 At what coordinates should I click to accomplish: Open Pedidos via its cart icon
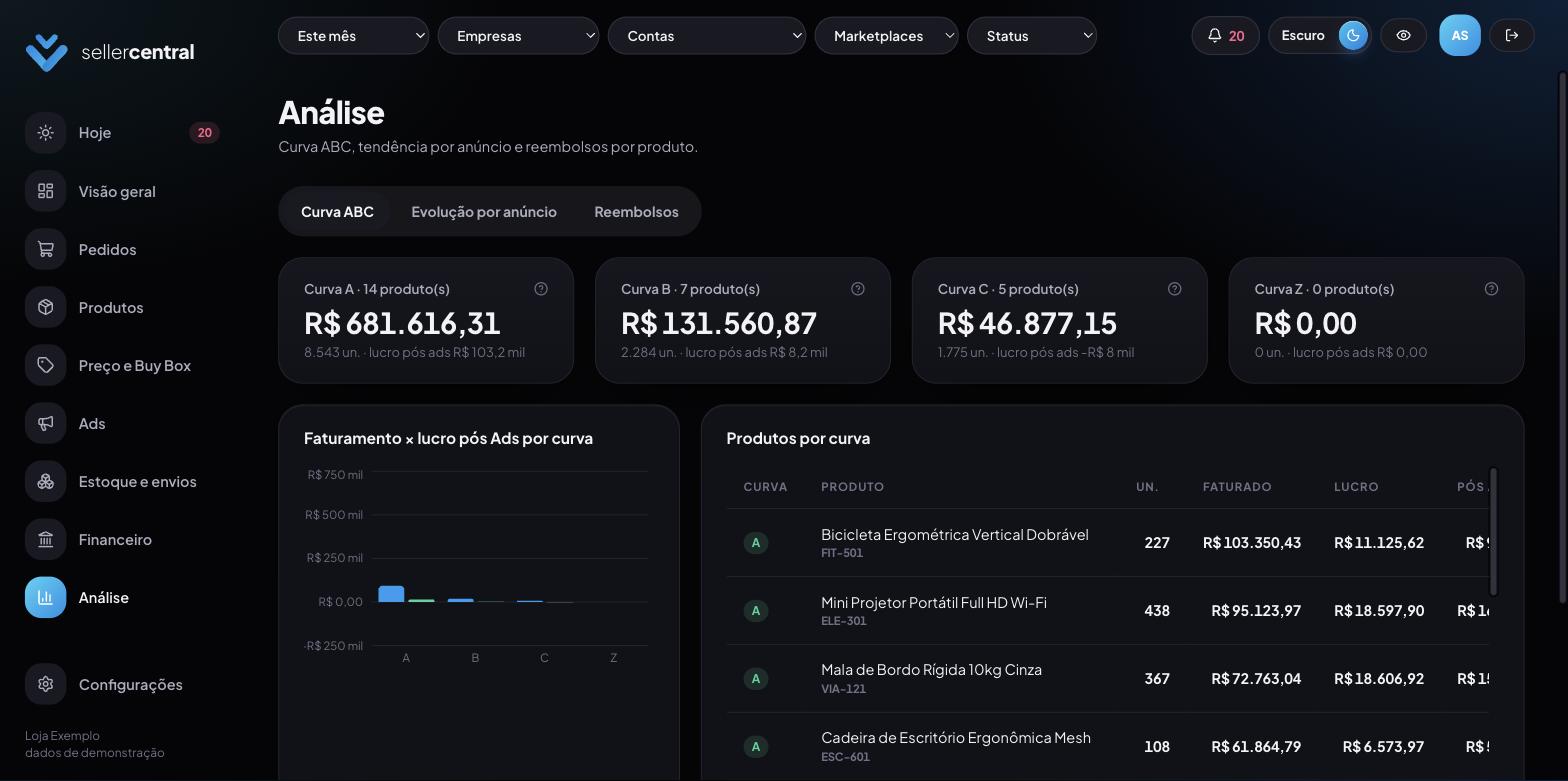pos(45,249)
